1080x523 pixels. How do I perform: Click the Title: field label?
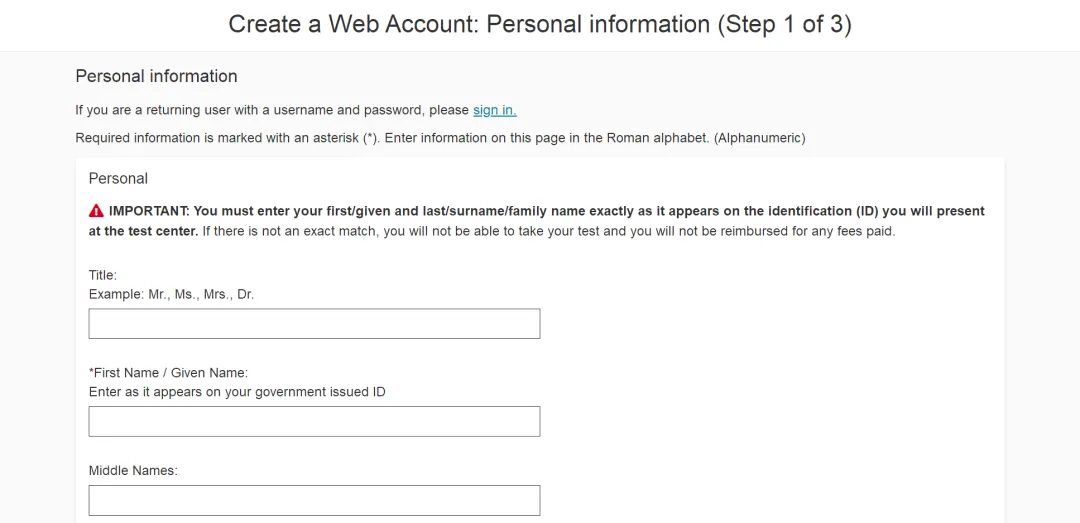point(103,275)
